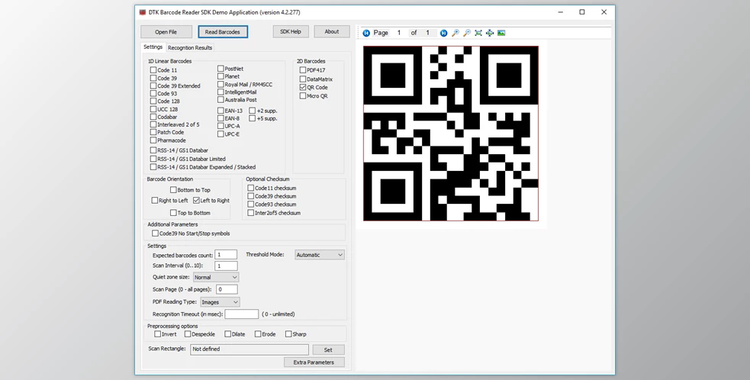Open the Quiet zone size dropdown

216,277
